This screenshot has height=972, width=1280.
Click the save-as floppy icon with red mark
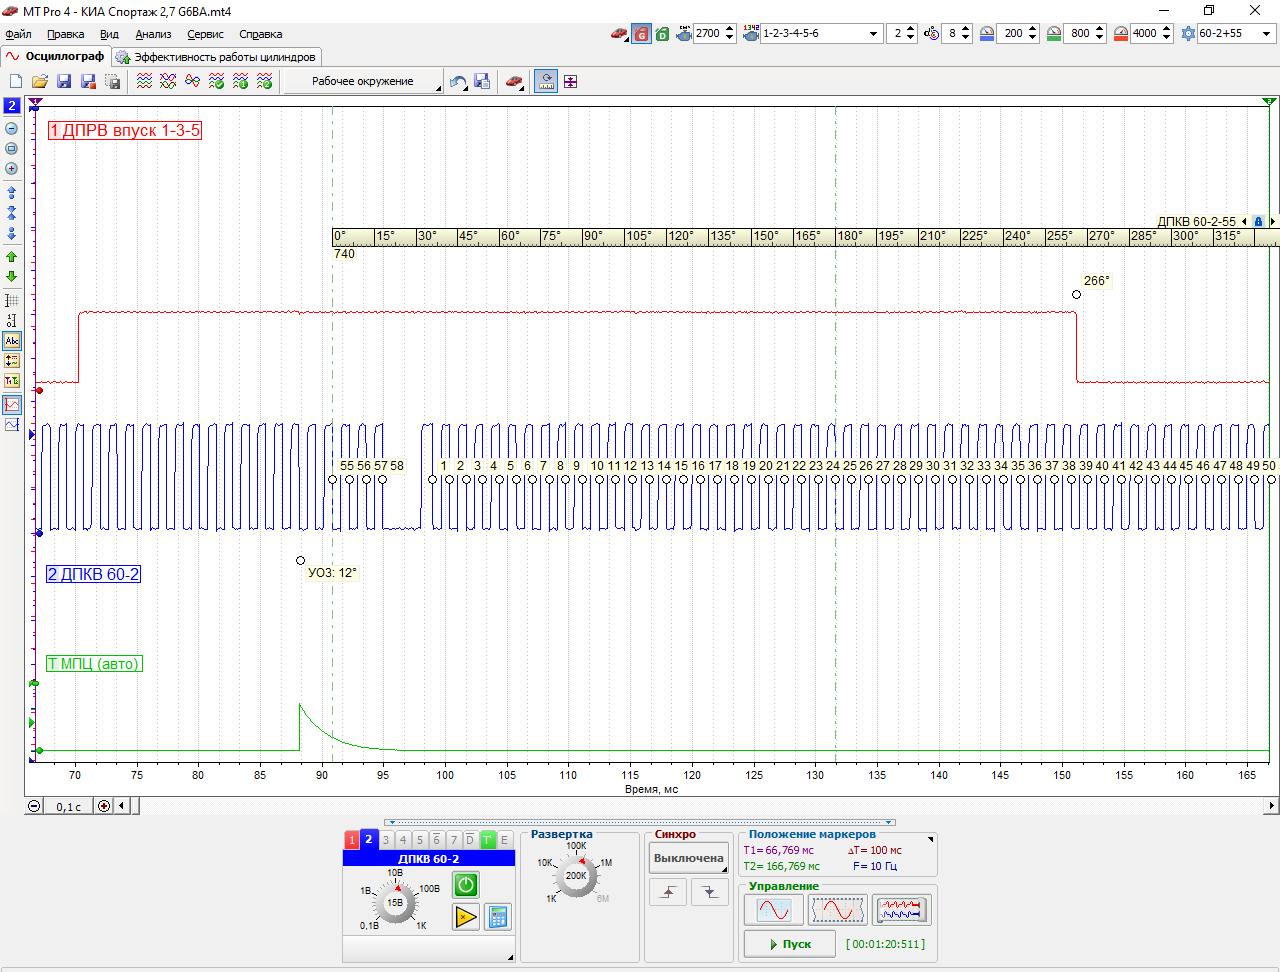coord(88,82)
